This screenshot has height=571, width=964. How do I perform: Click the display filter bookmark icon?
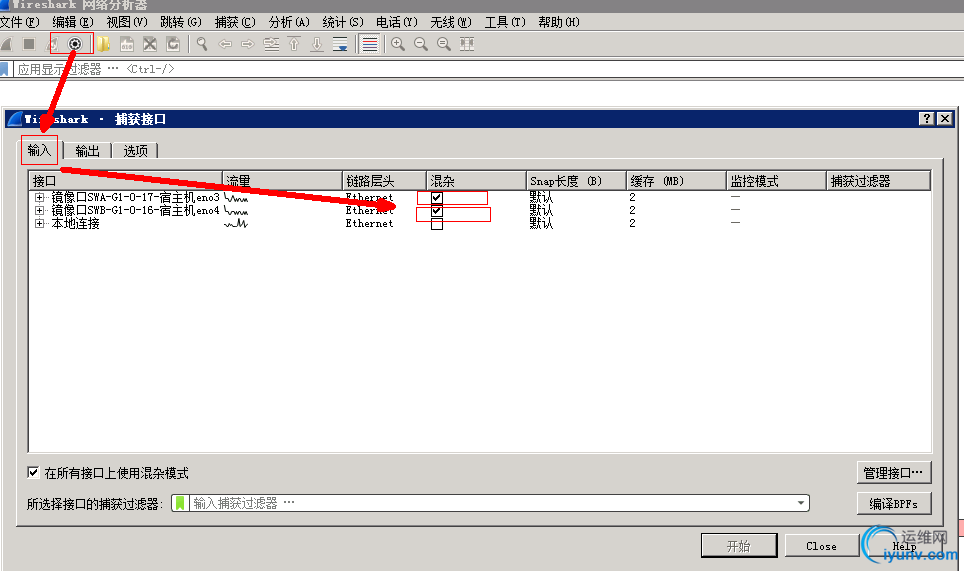click(4, 69)
